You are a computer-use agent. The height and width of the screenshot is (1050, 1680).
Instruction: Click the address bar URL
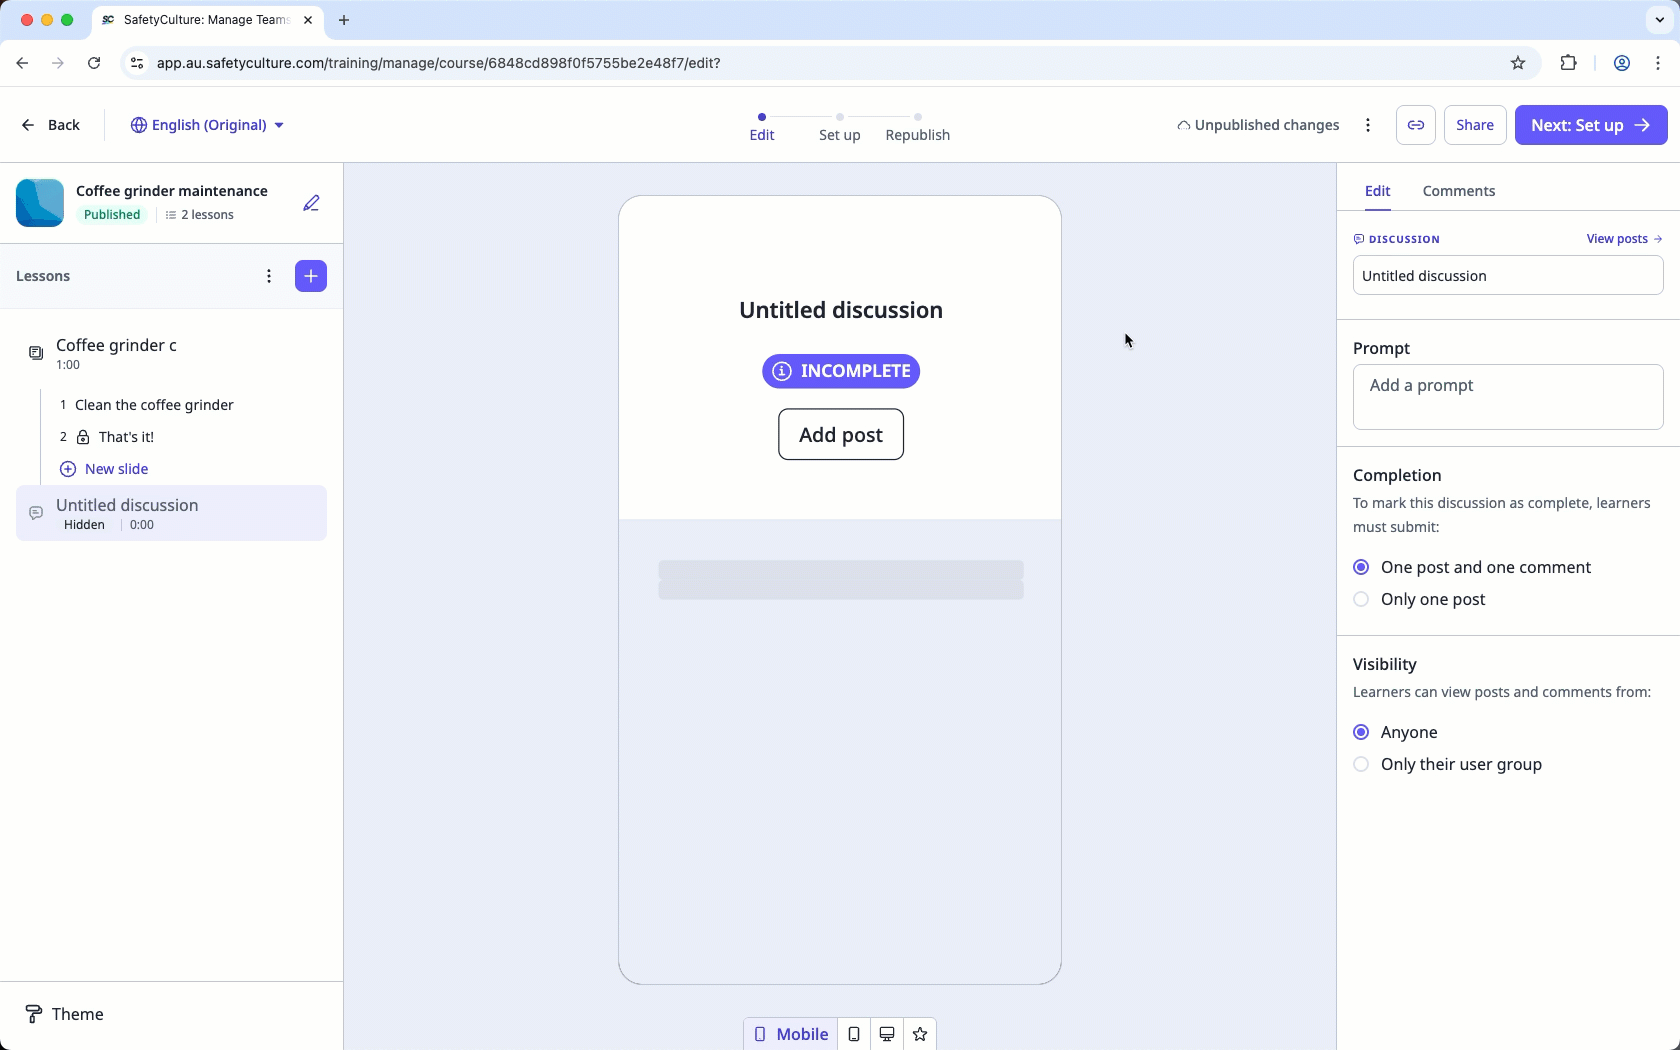click(x=438, y=63)
